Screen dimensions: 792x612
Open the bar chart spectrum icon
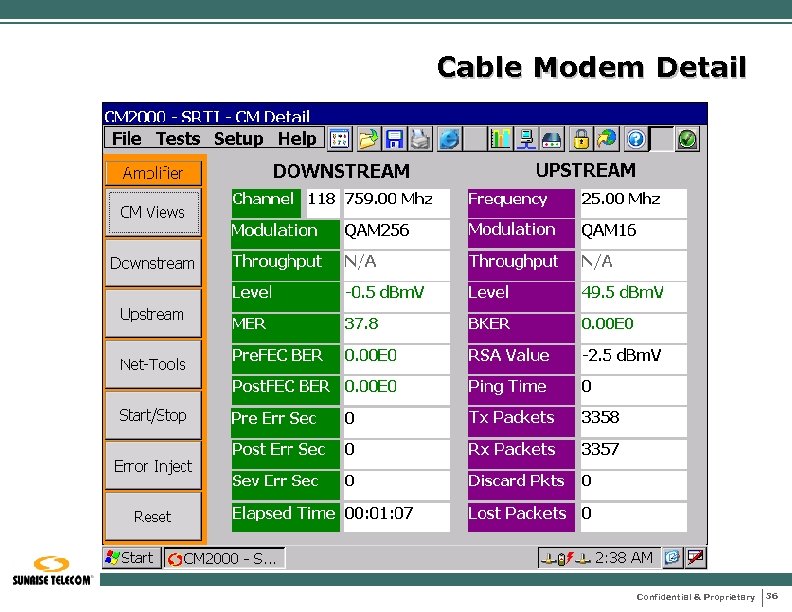[500, 139]
